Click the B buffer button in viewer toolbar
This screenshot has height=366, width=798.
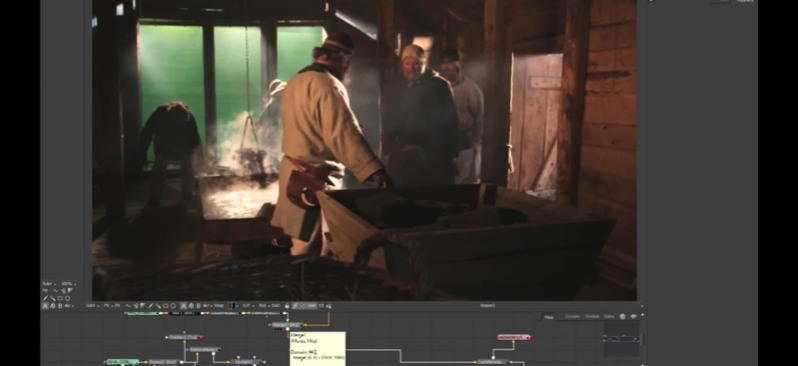tap(199, 306)
